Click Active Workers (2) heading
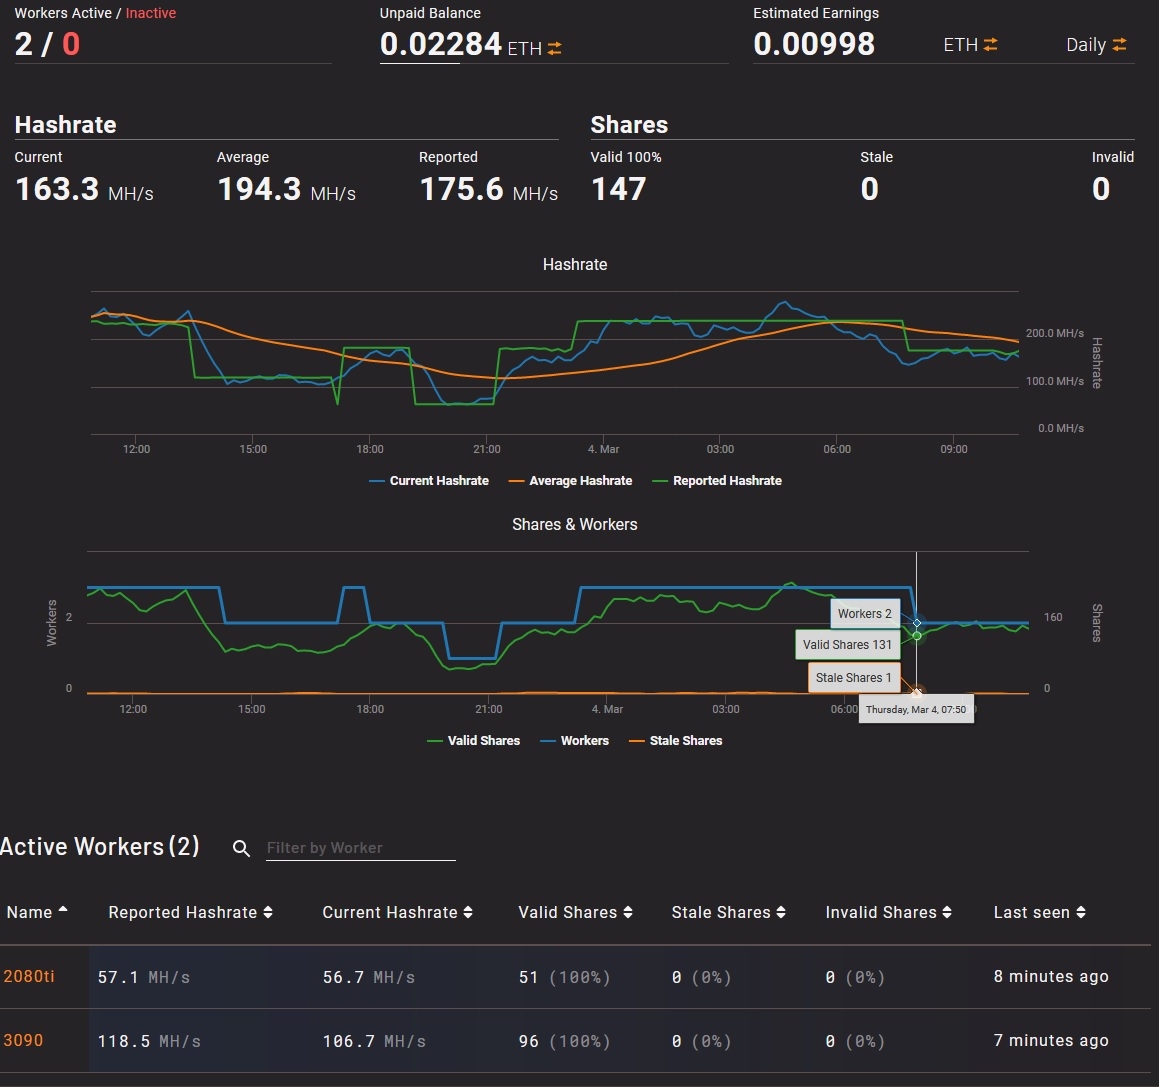 [100, 846]
